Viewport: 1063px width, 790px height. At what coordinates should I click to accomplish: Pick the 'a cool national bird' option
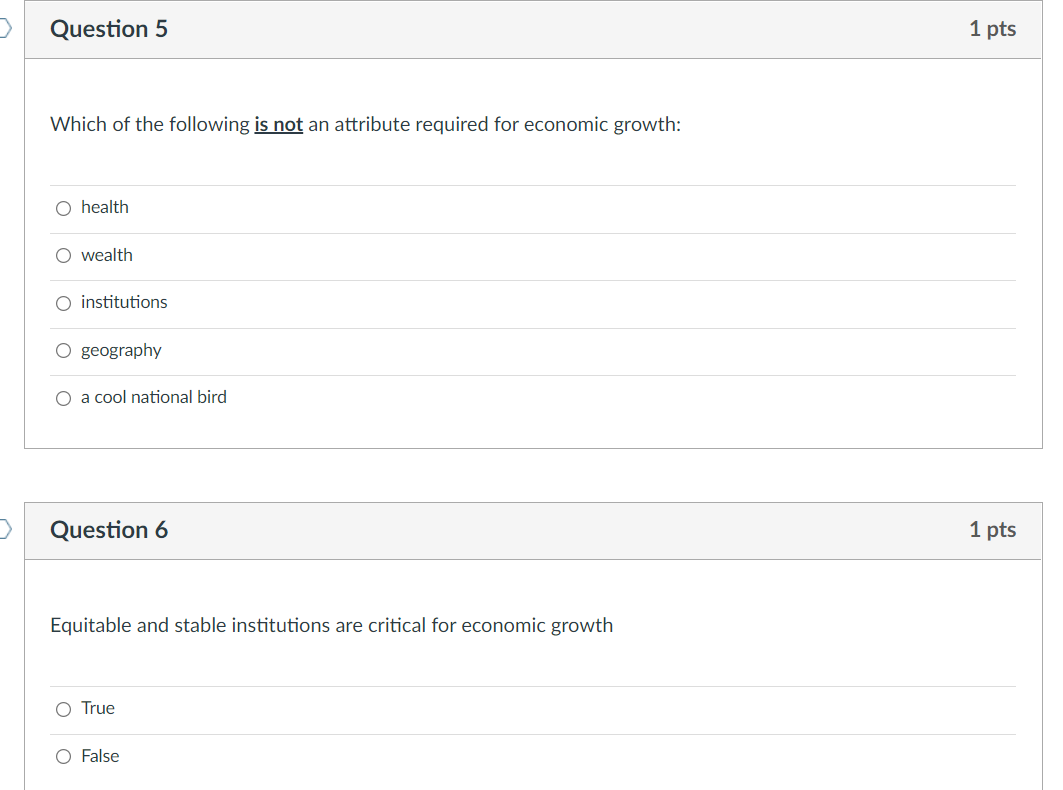(x=63, y=398)
